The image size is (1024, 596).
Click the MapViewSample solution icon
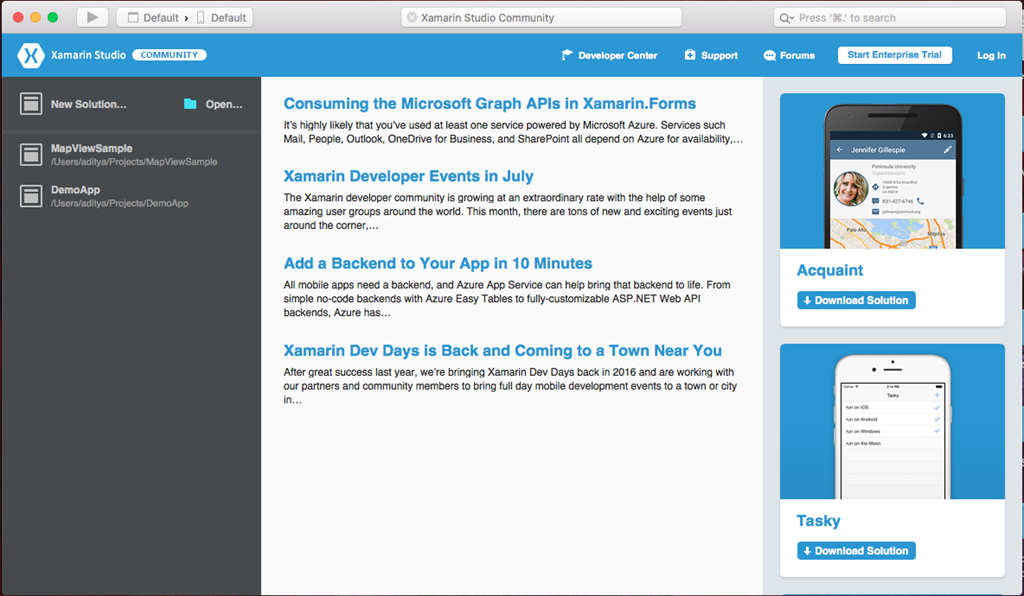point(31,154)
